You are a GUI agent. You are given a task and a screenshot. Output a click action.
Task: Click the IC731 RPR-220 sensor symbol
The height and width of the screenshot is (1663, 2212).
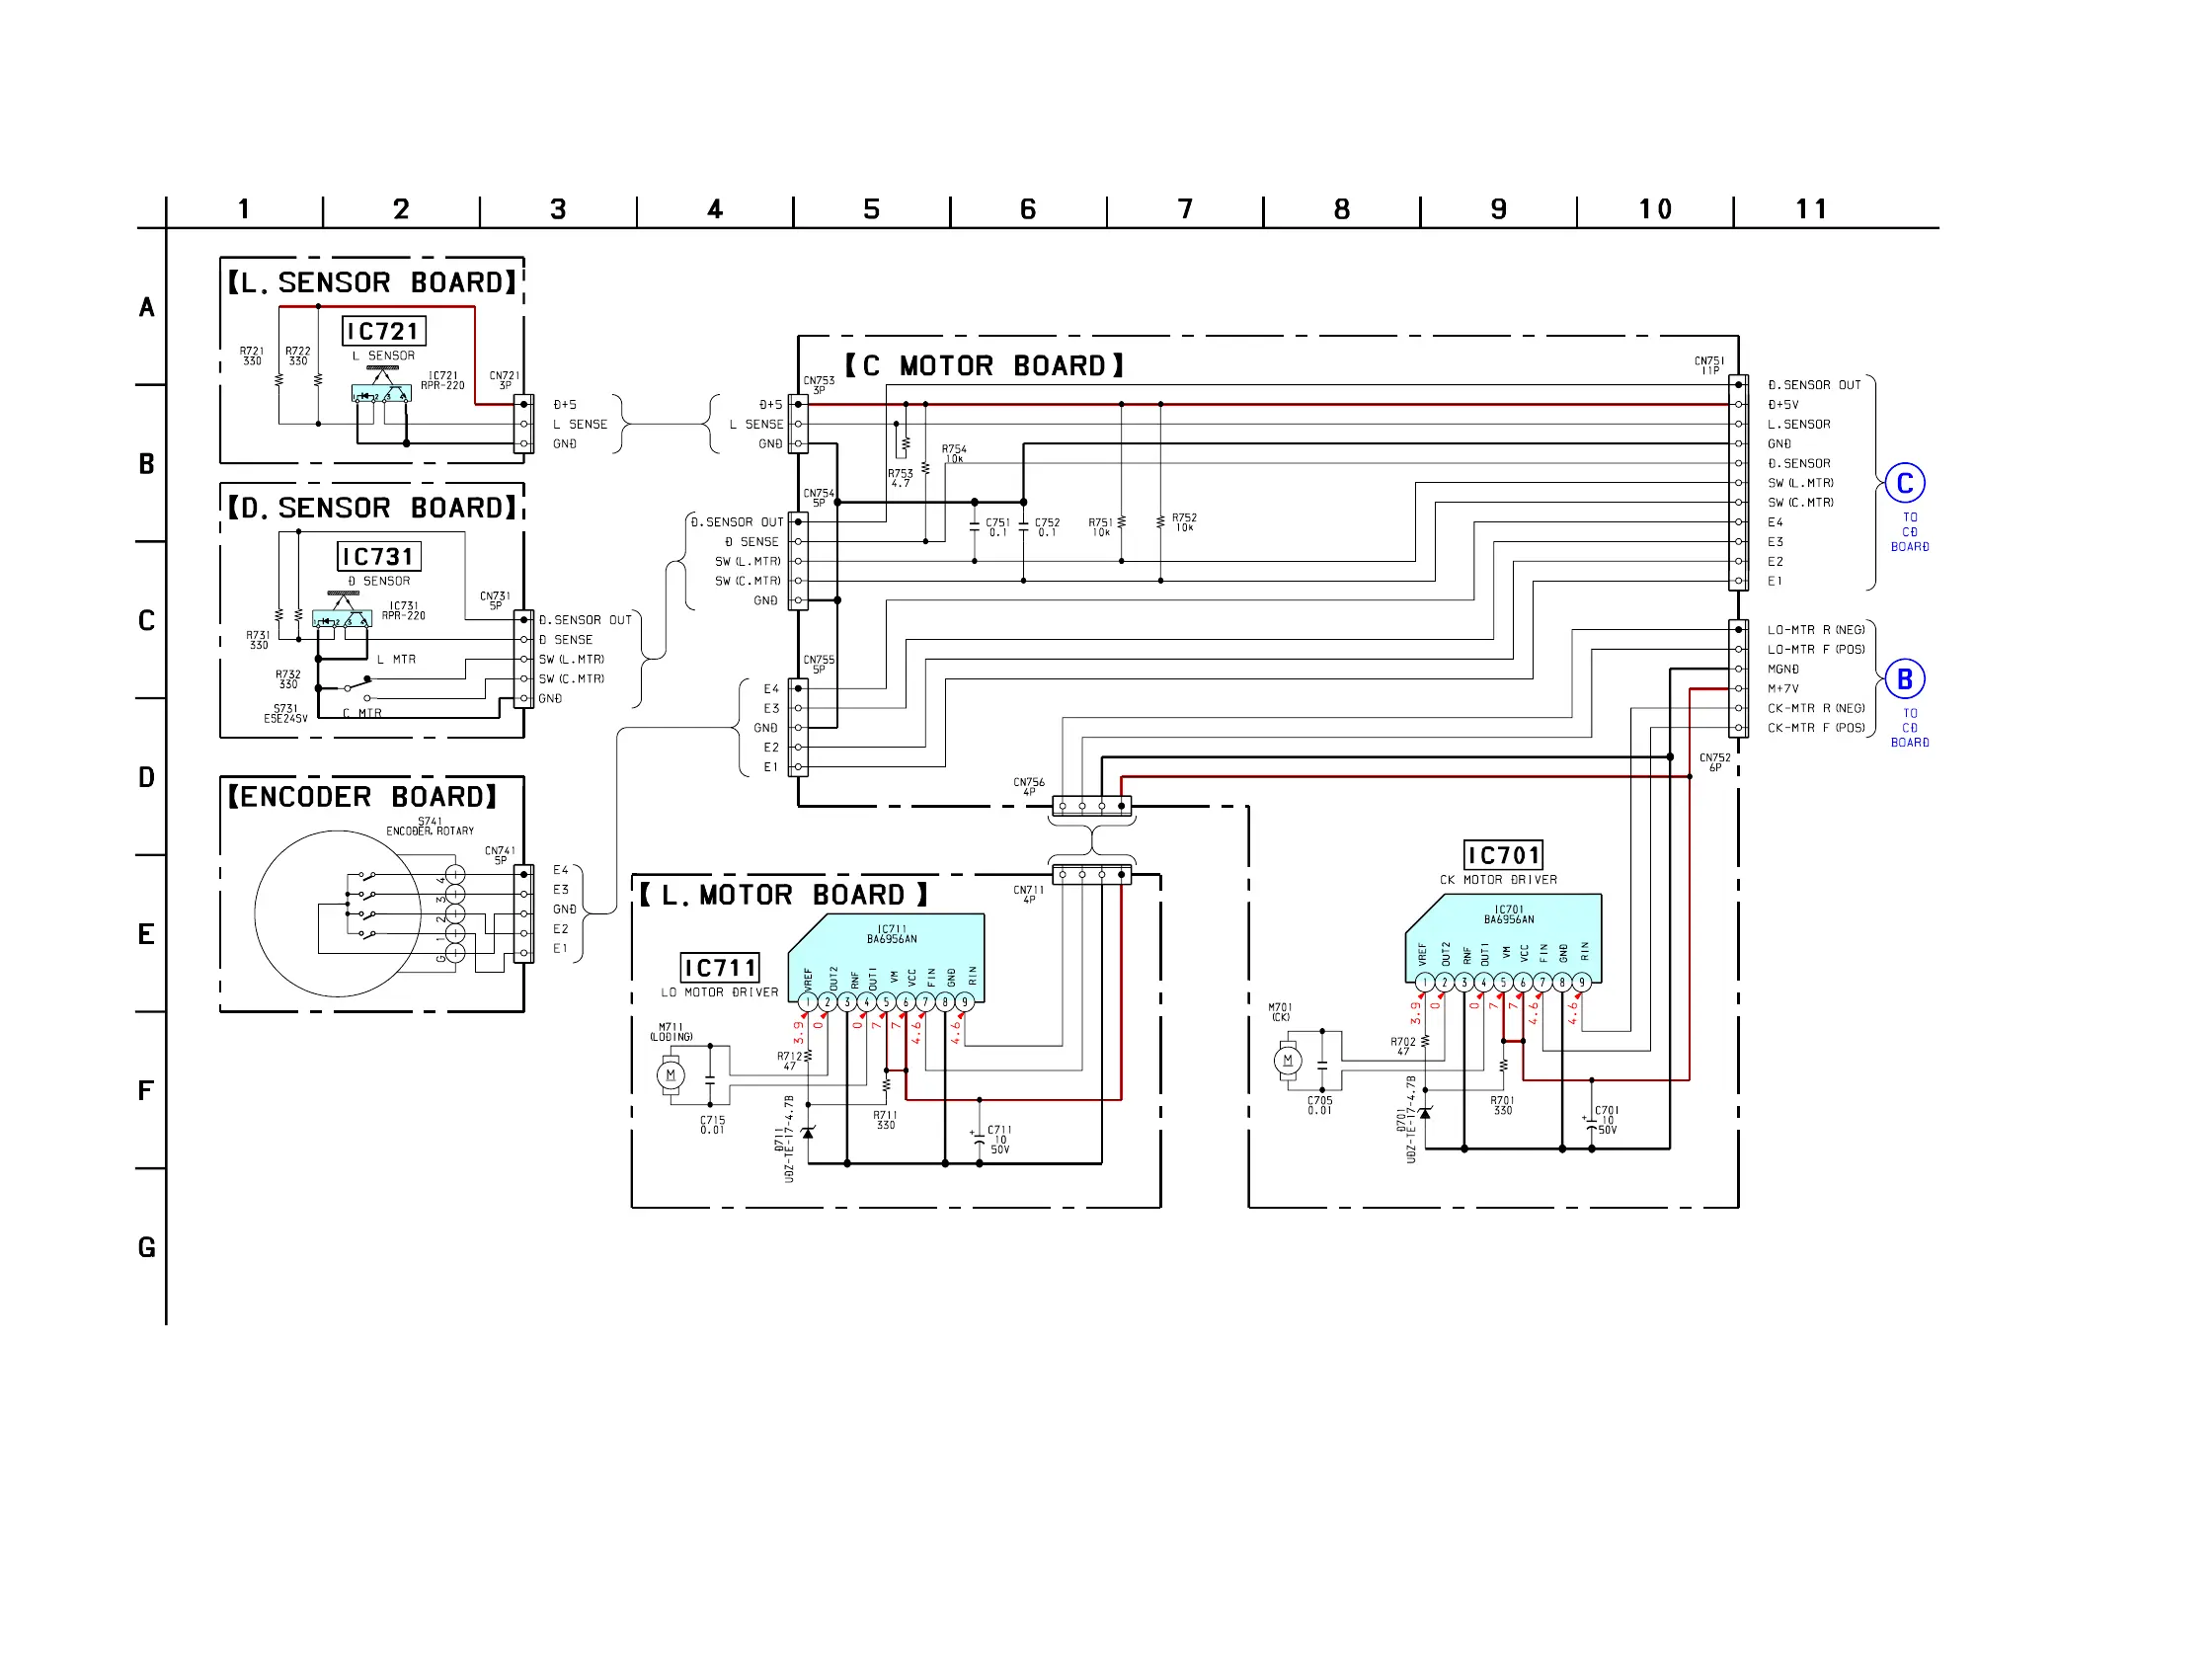pyautogui.click(x=342, y=619)
